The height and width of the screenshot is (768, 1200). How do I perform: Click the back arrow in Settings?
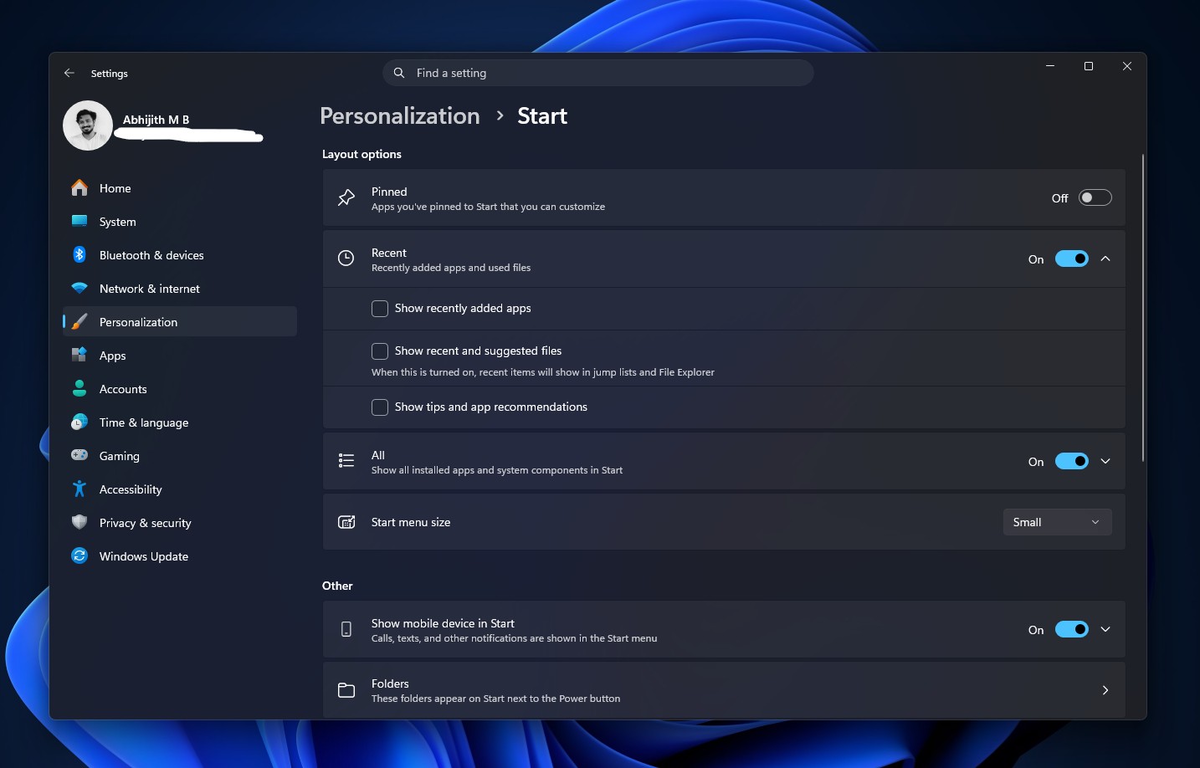(x=69, y=73)
